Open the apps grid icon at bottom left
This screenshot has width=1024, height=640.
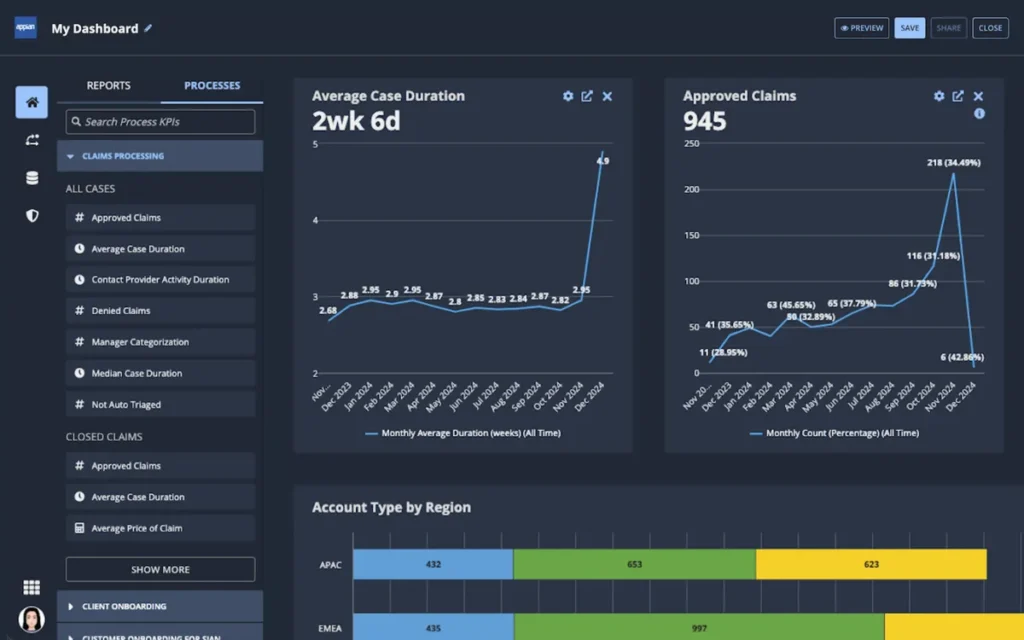click(31, 588)
